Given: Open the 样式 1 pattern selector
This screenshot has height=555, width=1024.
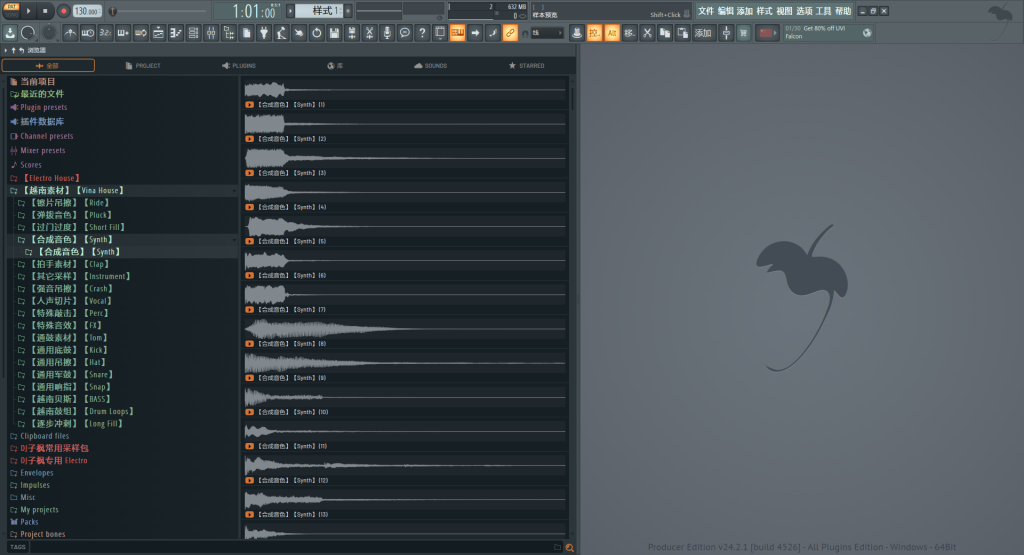Looking at the screenshot, I should click(319, 10).
